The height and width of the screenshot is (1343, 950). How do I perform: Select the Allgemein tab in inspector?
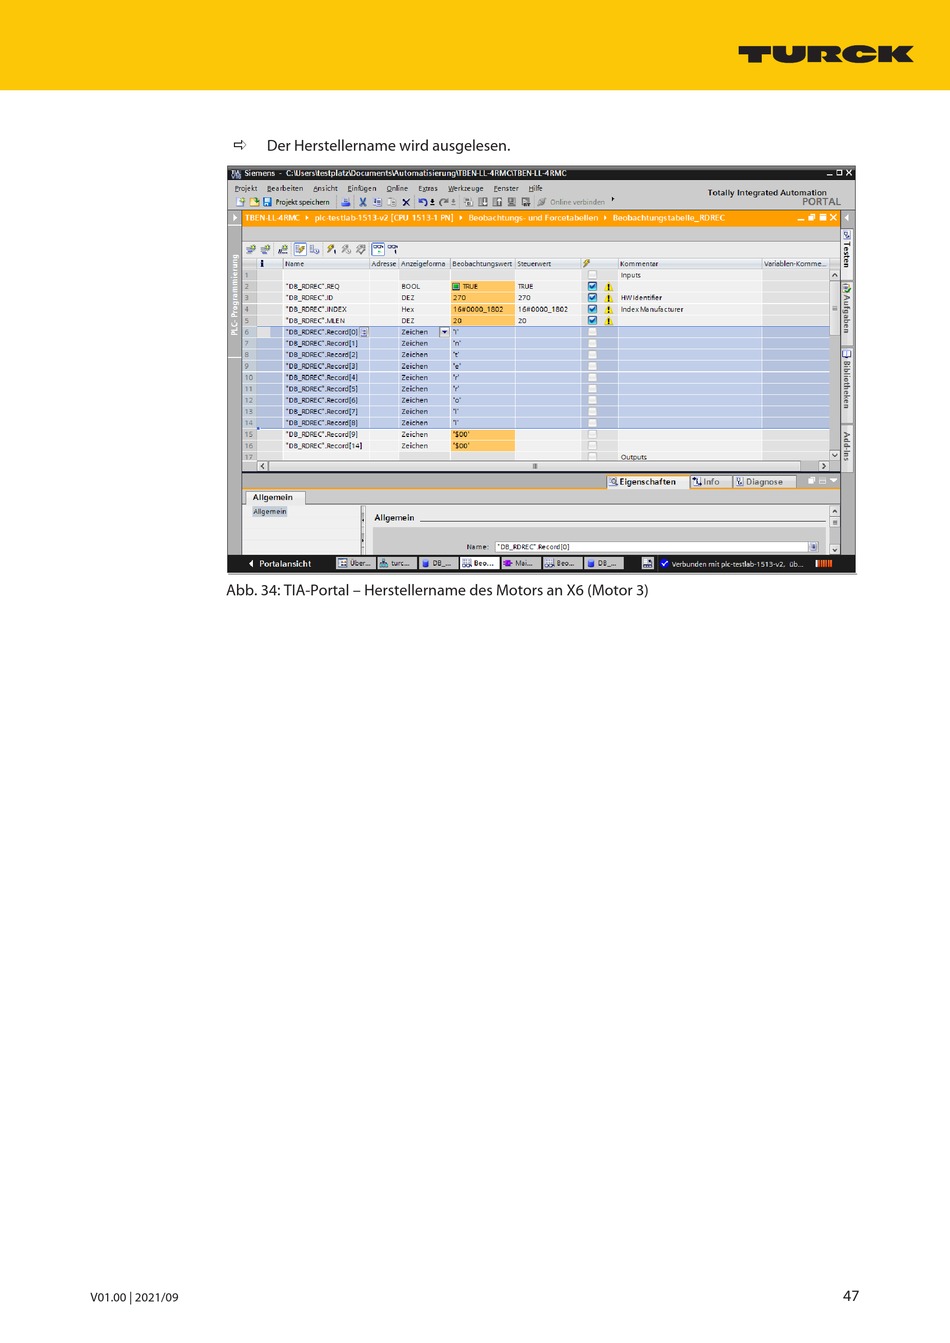[x=273, y=497]
